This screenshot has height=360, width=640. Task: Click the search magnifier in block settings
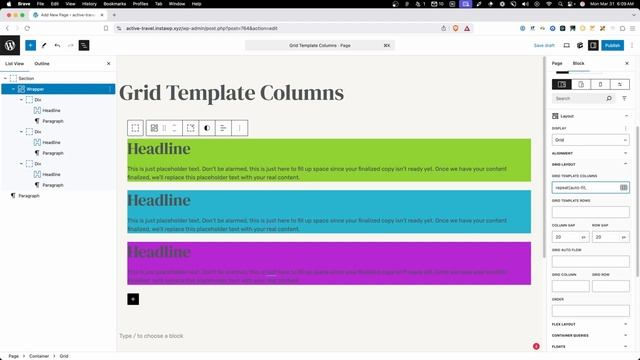click(x=609, y=98)
